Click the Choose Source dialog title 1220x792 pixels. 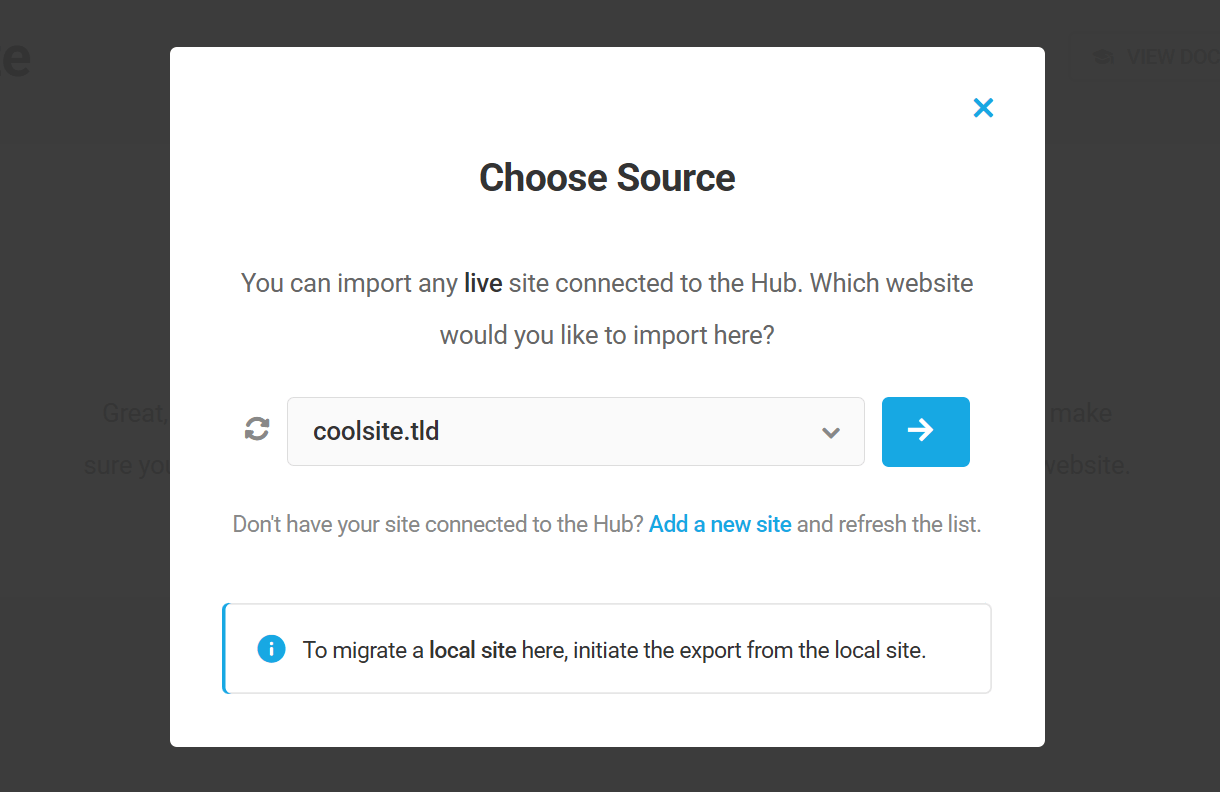pyautogui.click(x=607, y=178)
